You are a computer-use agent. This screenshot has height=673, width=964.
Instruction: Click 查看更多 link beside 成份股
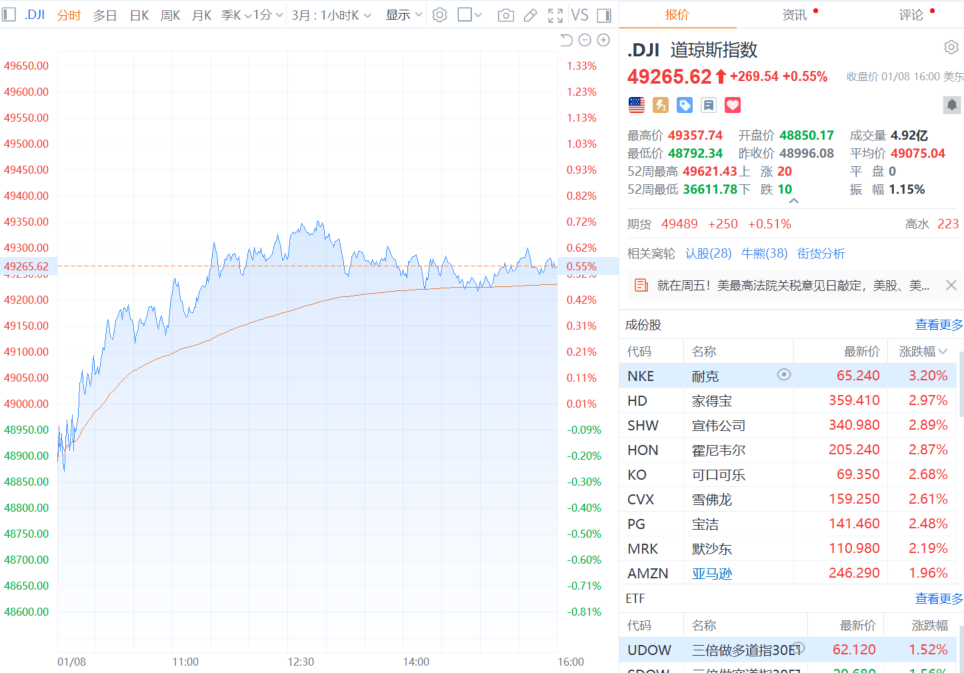point(938,325)
